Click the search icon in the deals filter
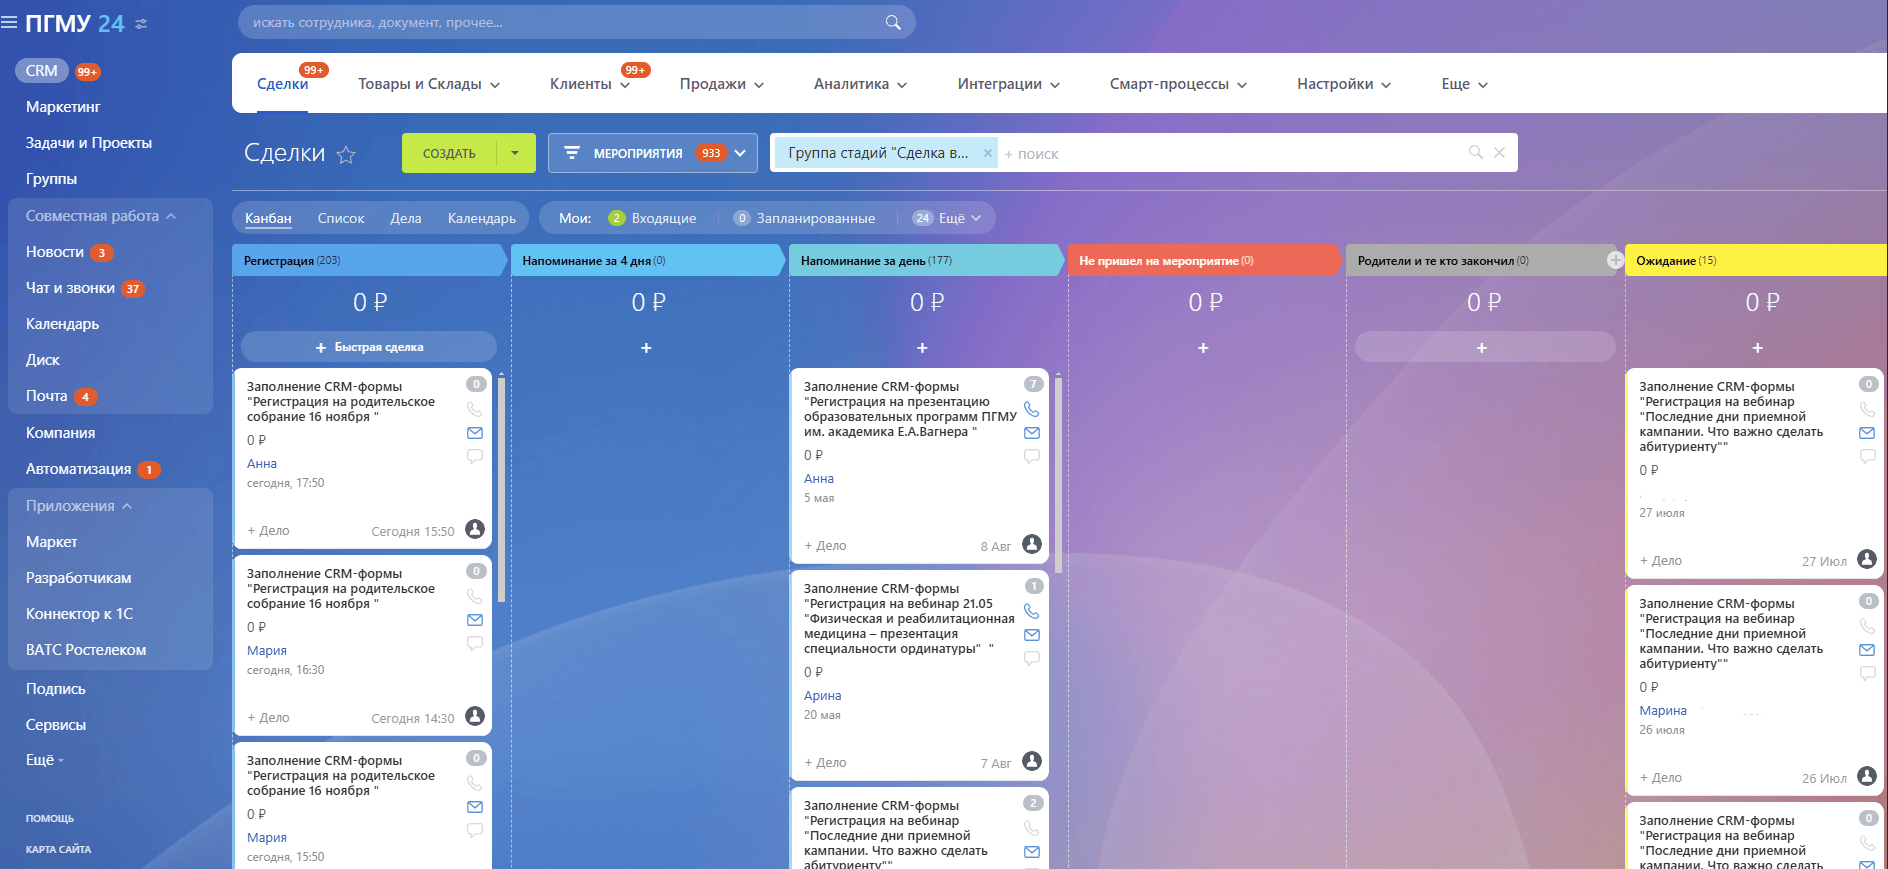 point(1475,152)
